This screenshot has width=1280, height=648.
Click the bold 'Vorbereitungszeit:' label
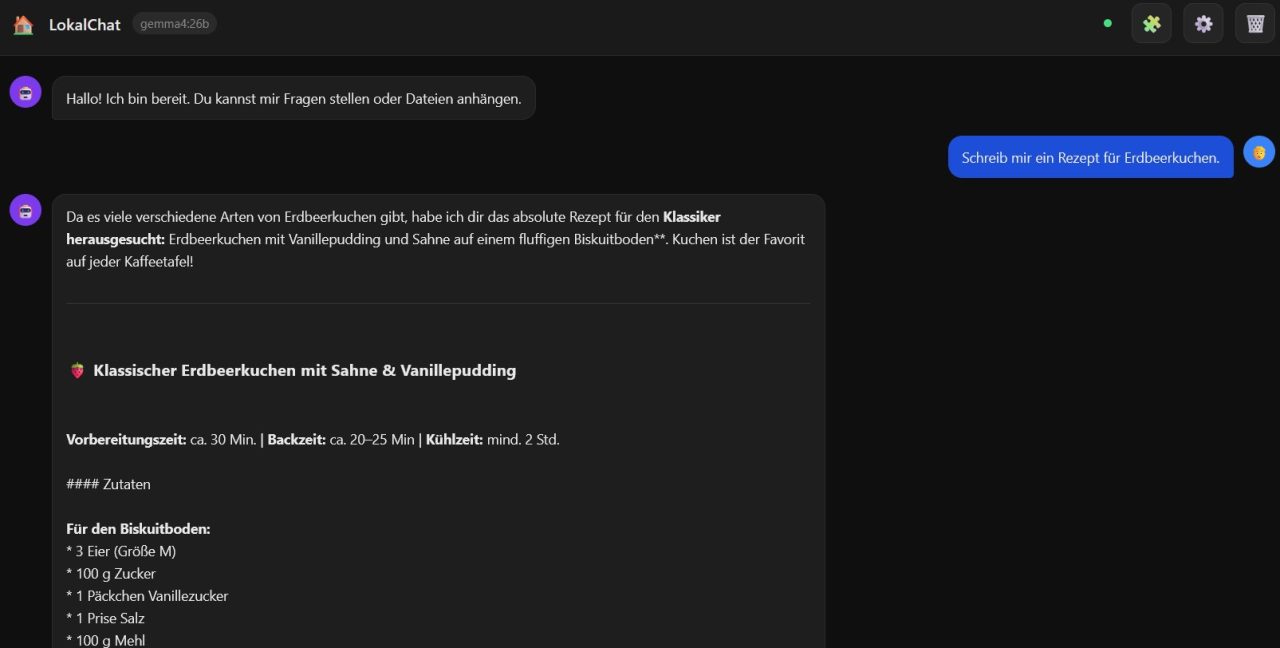pos(126,440)
